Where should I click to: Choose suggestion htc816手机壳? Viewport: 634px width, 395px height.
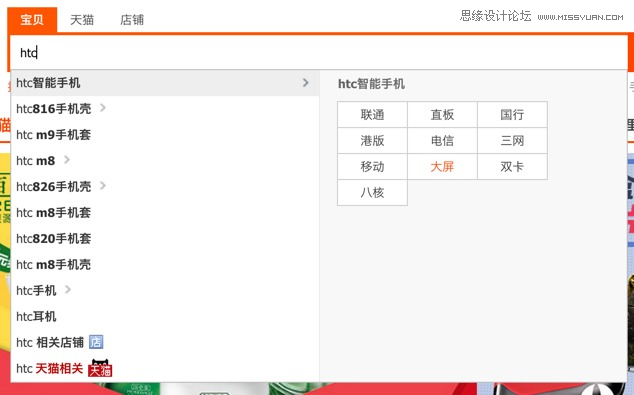(53, 109)
